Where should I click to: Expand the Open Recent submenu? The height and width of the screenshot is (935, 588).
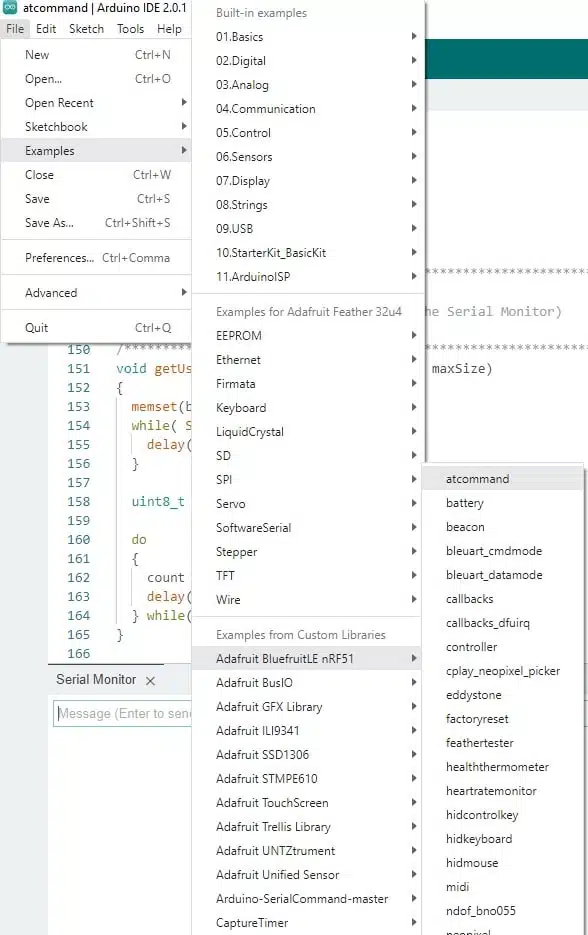coord(96,103)
